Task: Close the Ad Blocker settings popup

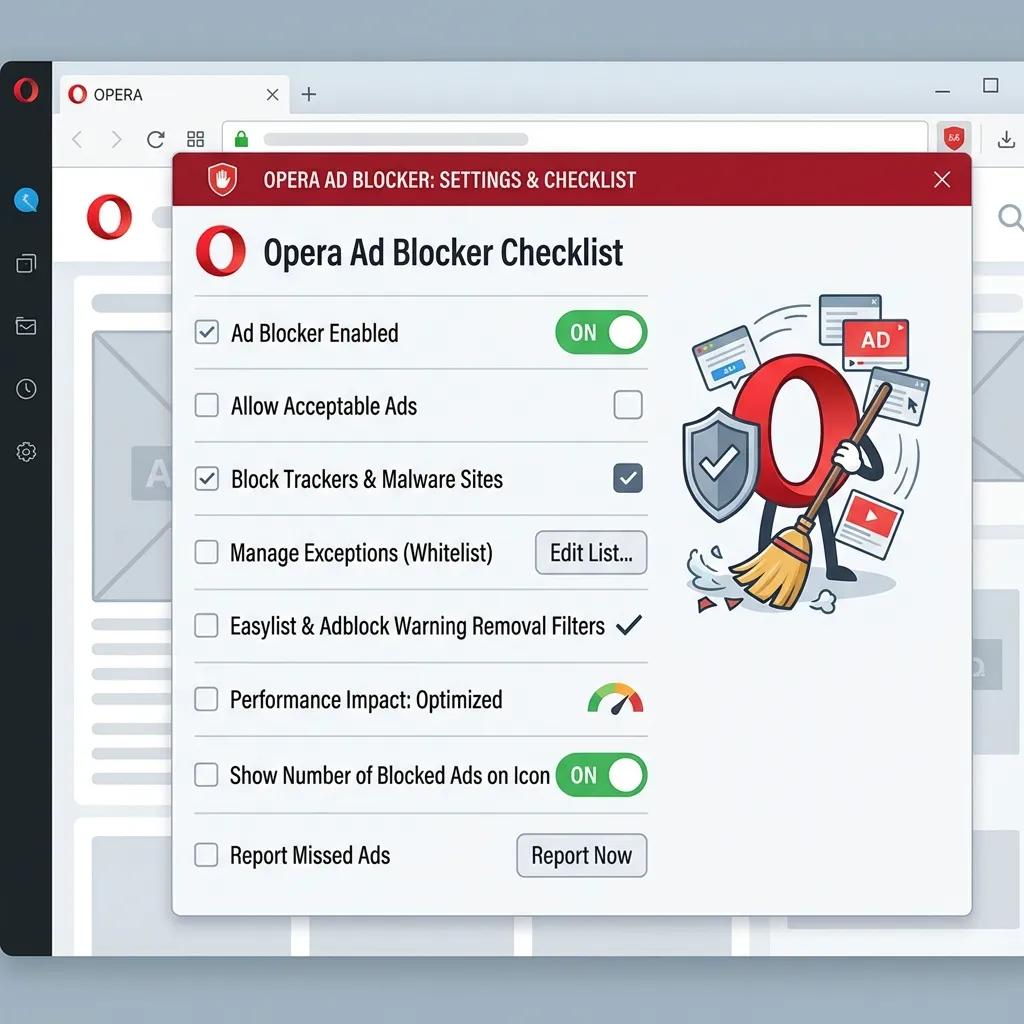Action: click(x=942, y=180)
